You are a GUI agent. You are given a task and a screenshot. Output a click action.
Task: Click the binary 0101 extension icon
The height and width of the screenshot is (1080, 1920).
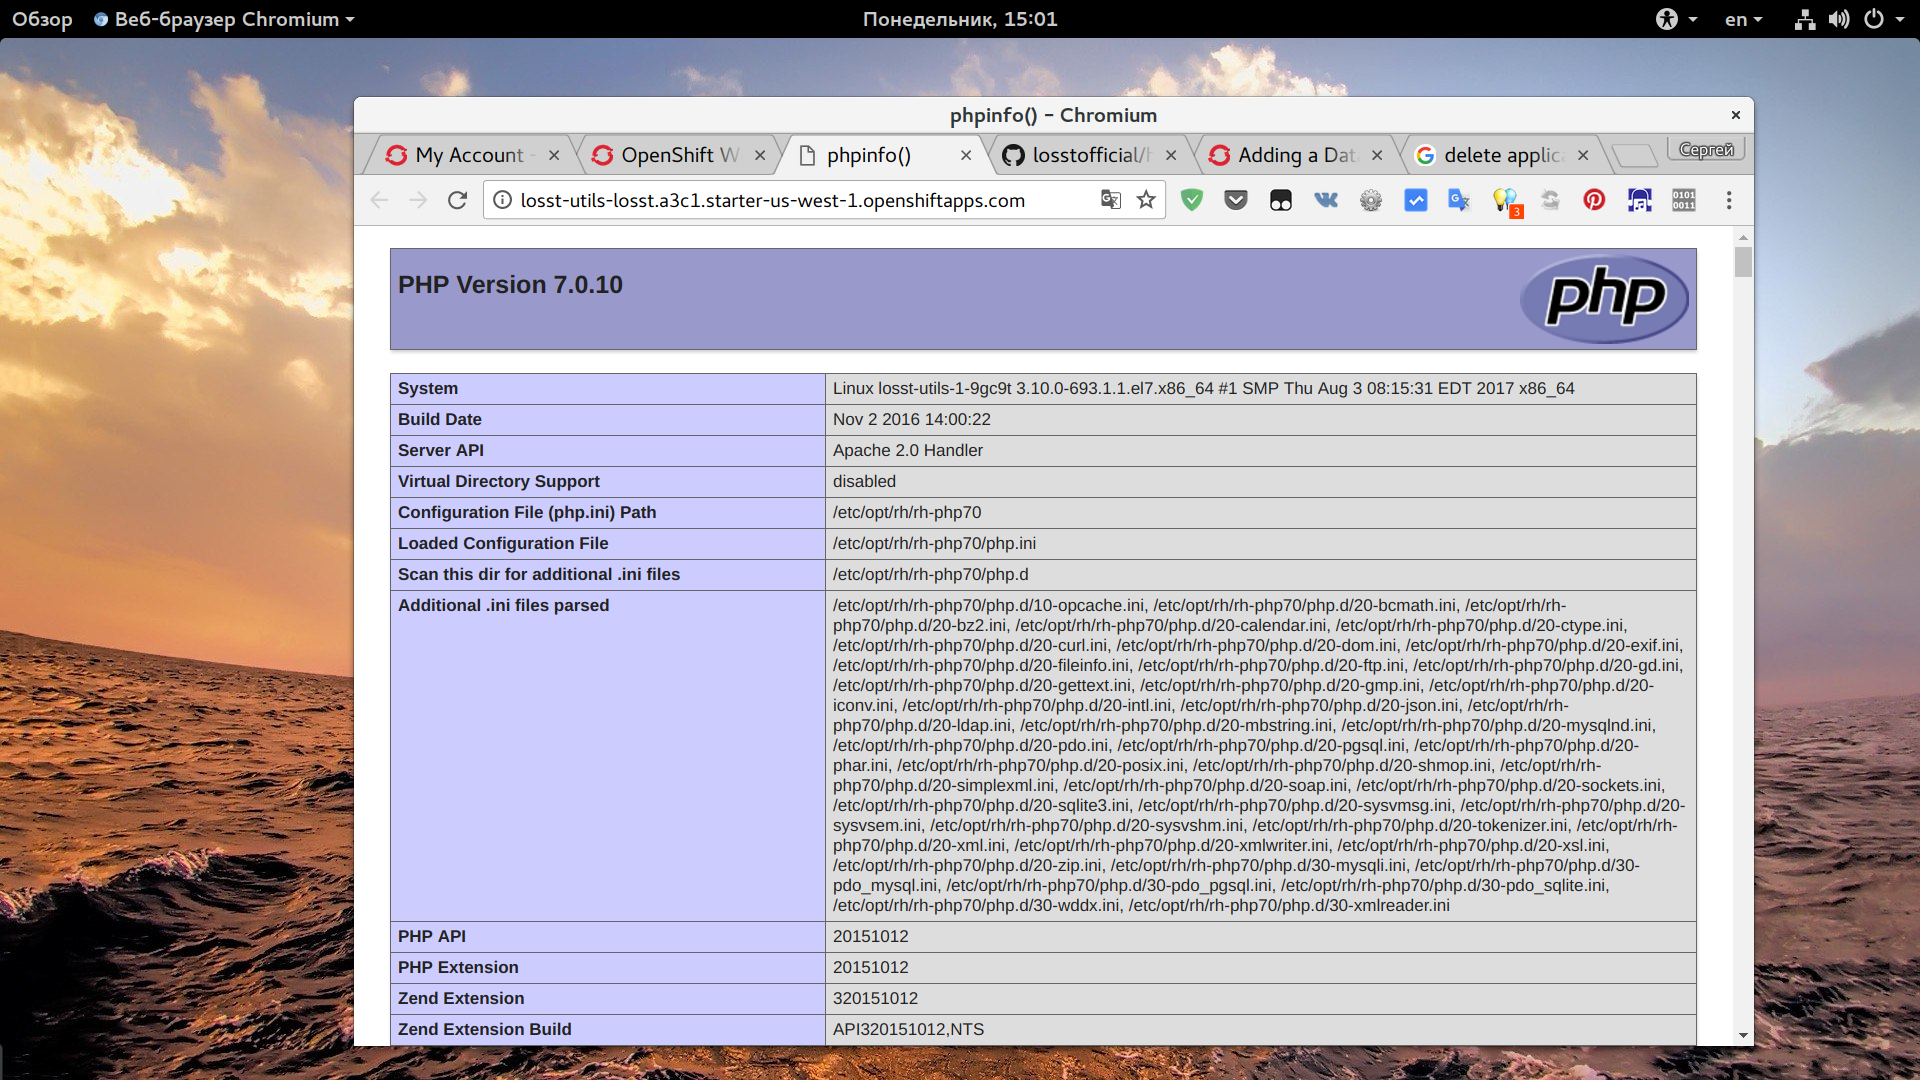pyautogui.click(x=1684, y=200)
